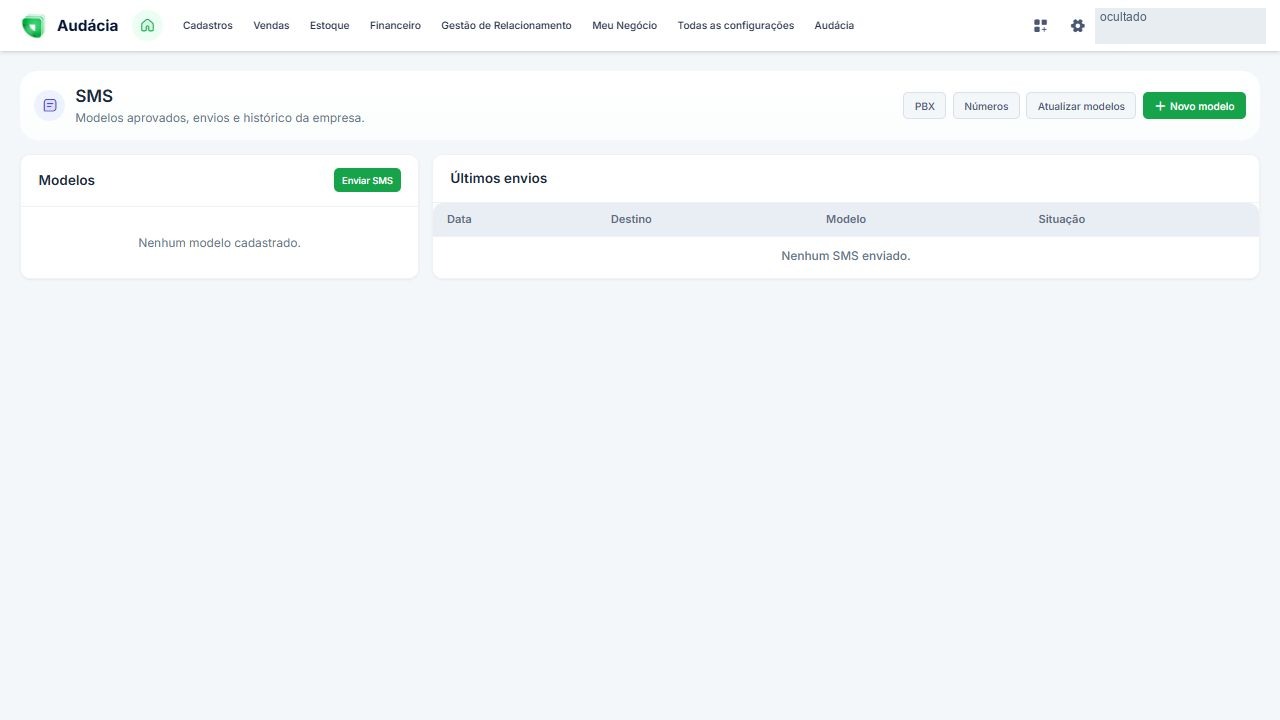Open the Financeiro menu
The width and height of the screenshot is (1280, 720).
(x=395, y=26)
